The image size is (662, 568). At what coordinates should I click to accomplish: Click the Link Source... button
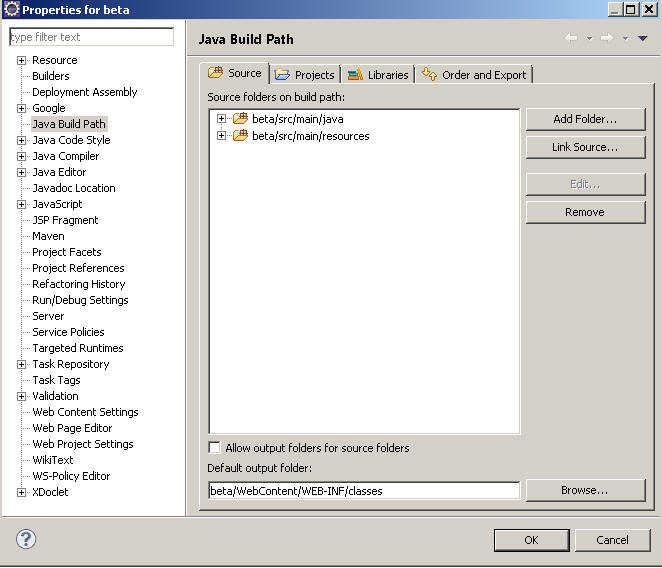tap(585, 147)
